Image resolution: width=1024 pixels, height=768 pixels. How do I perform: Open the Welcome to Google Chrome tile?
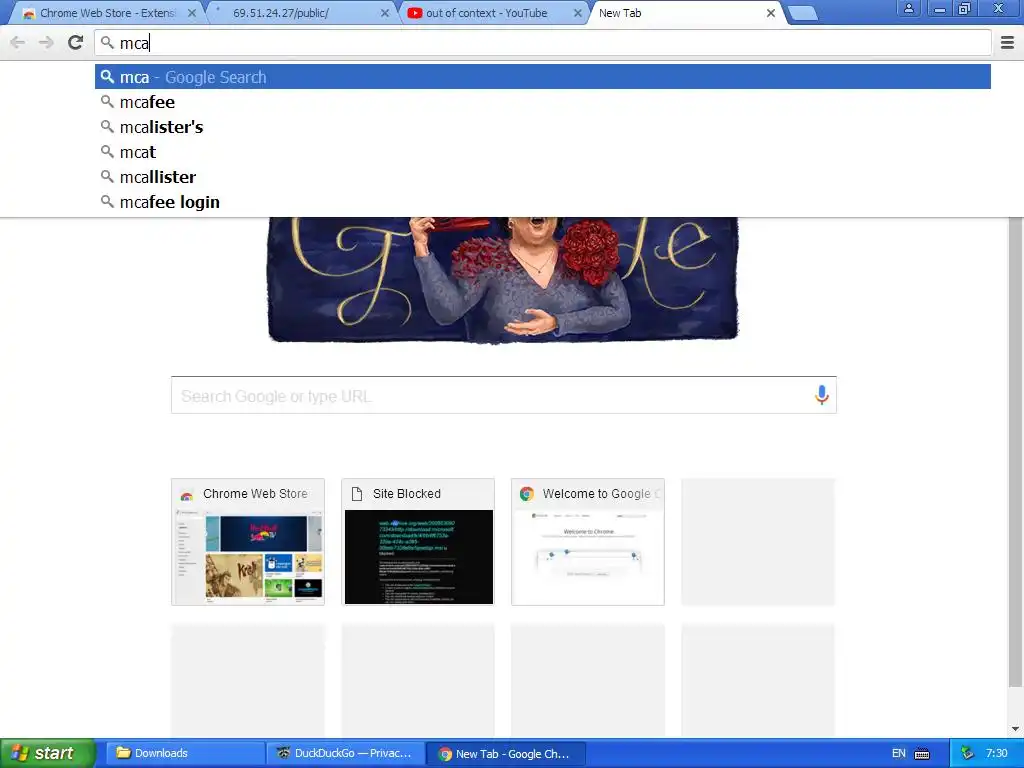point(588,542)
